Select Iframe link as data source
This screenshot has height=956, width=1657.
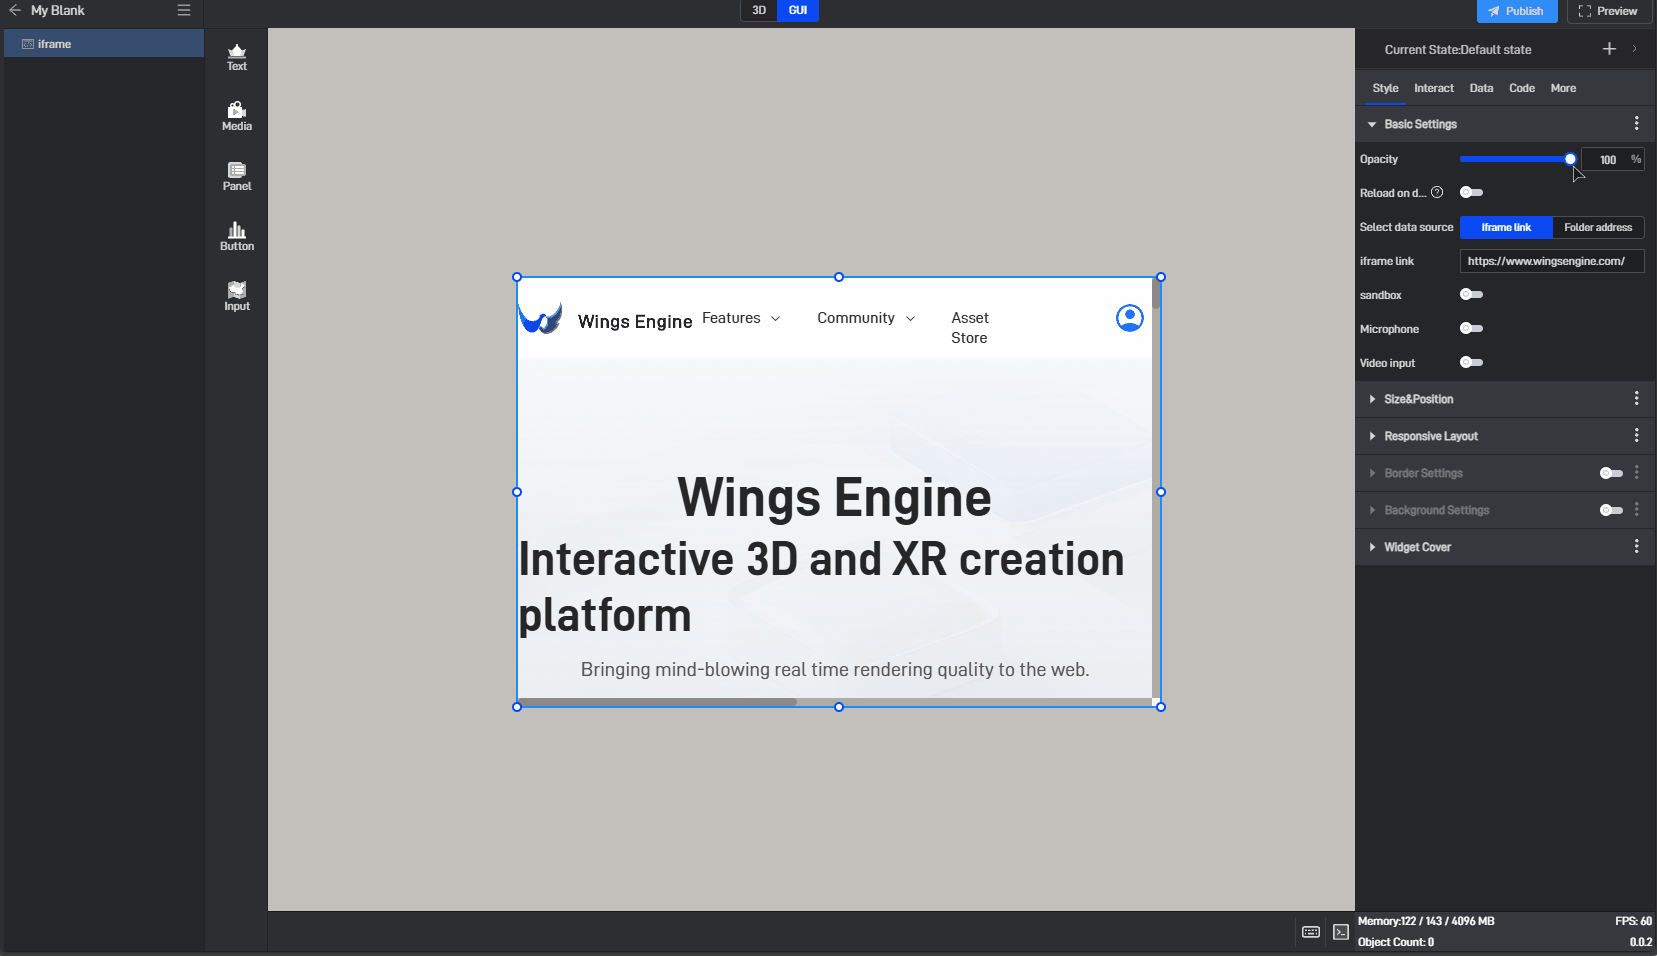coord(1506,227)
